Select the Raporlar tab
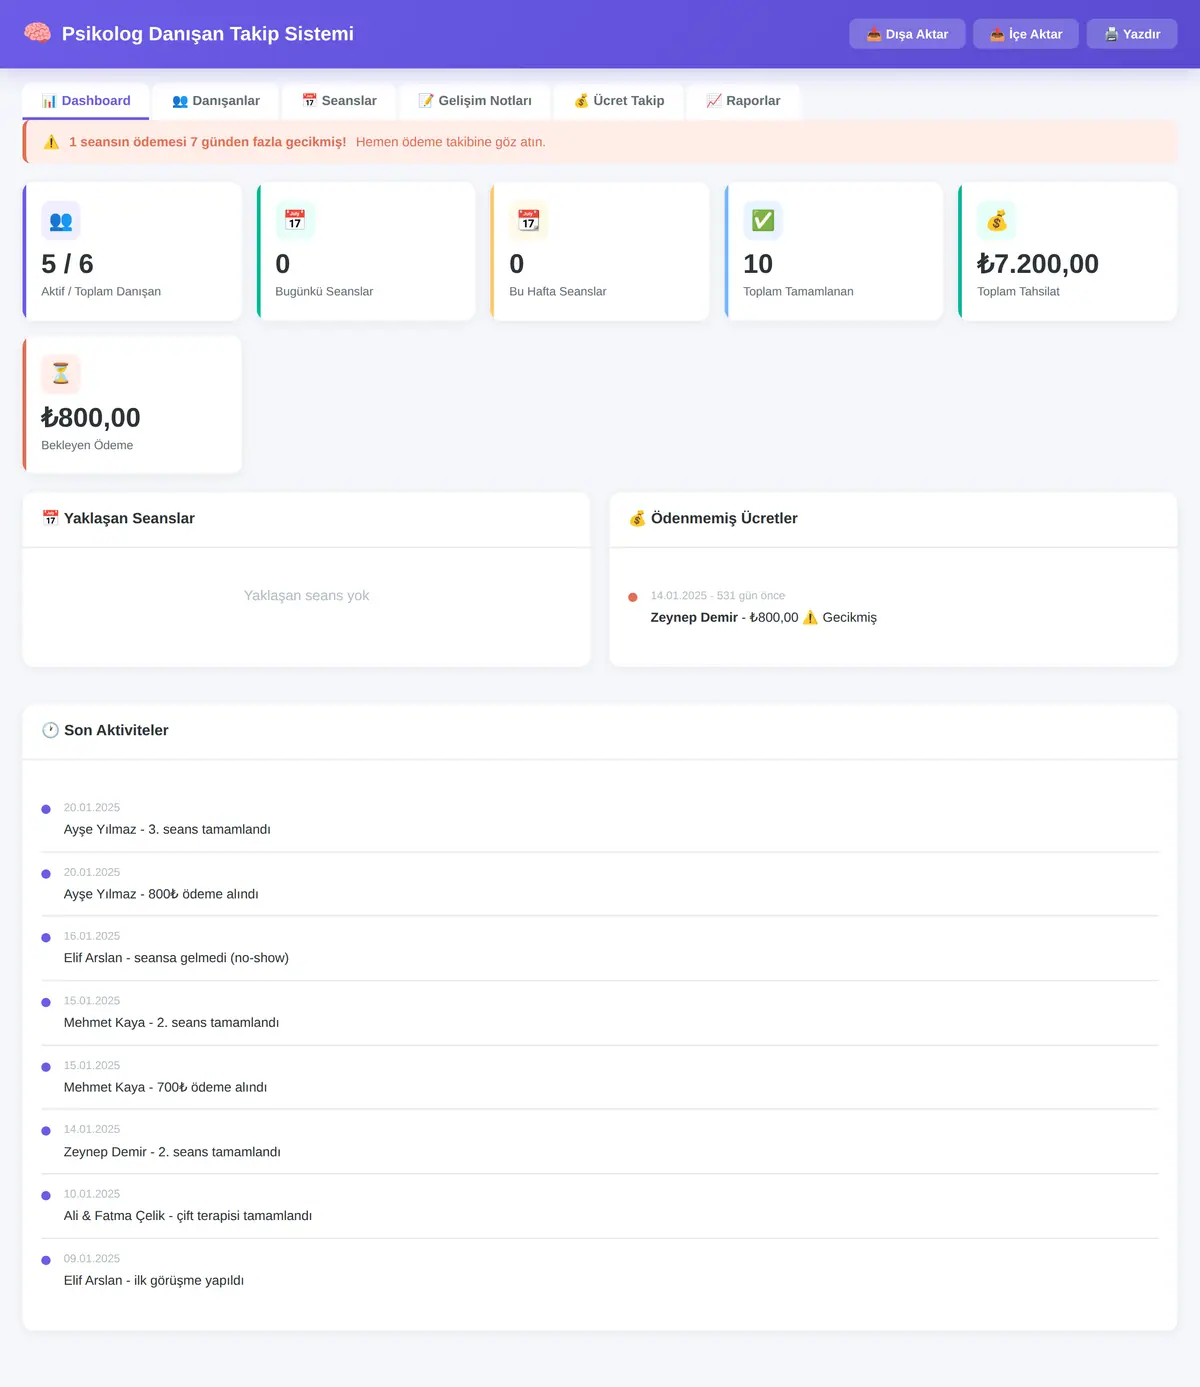Viewport: 1200px width, 1387px height. coord(743,101)
